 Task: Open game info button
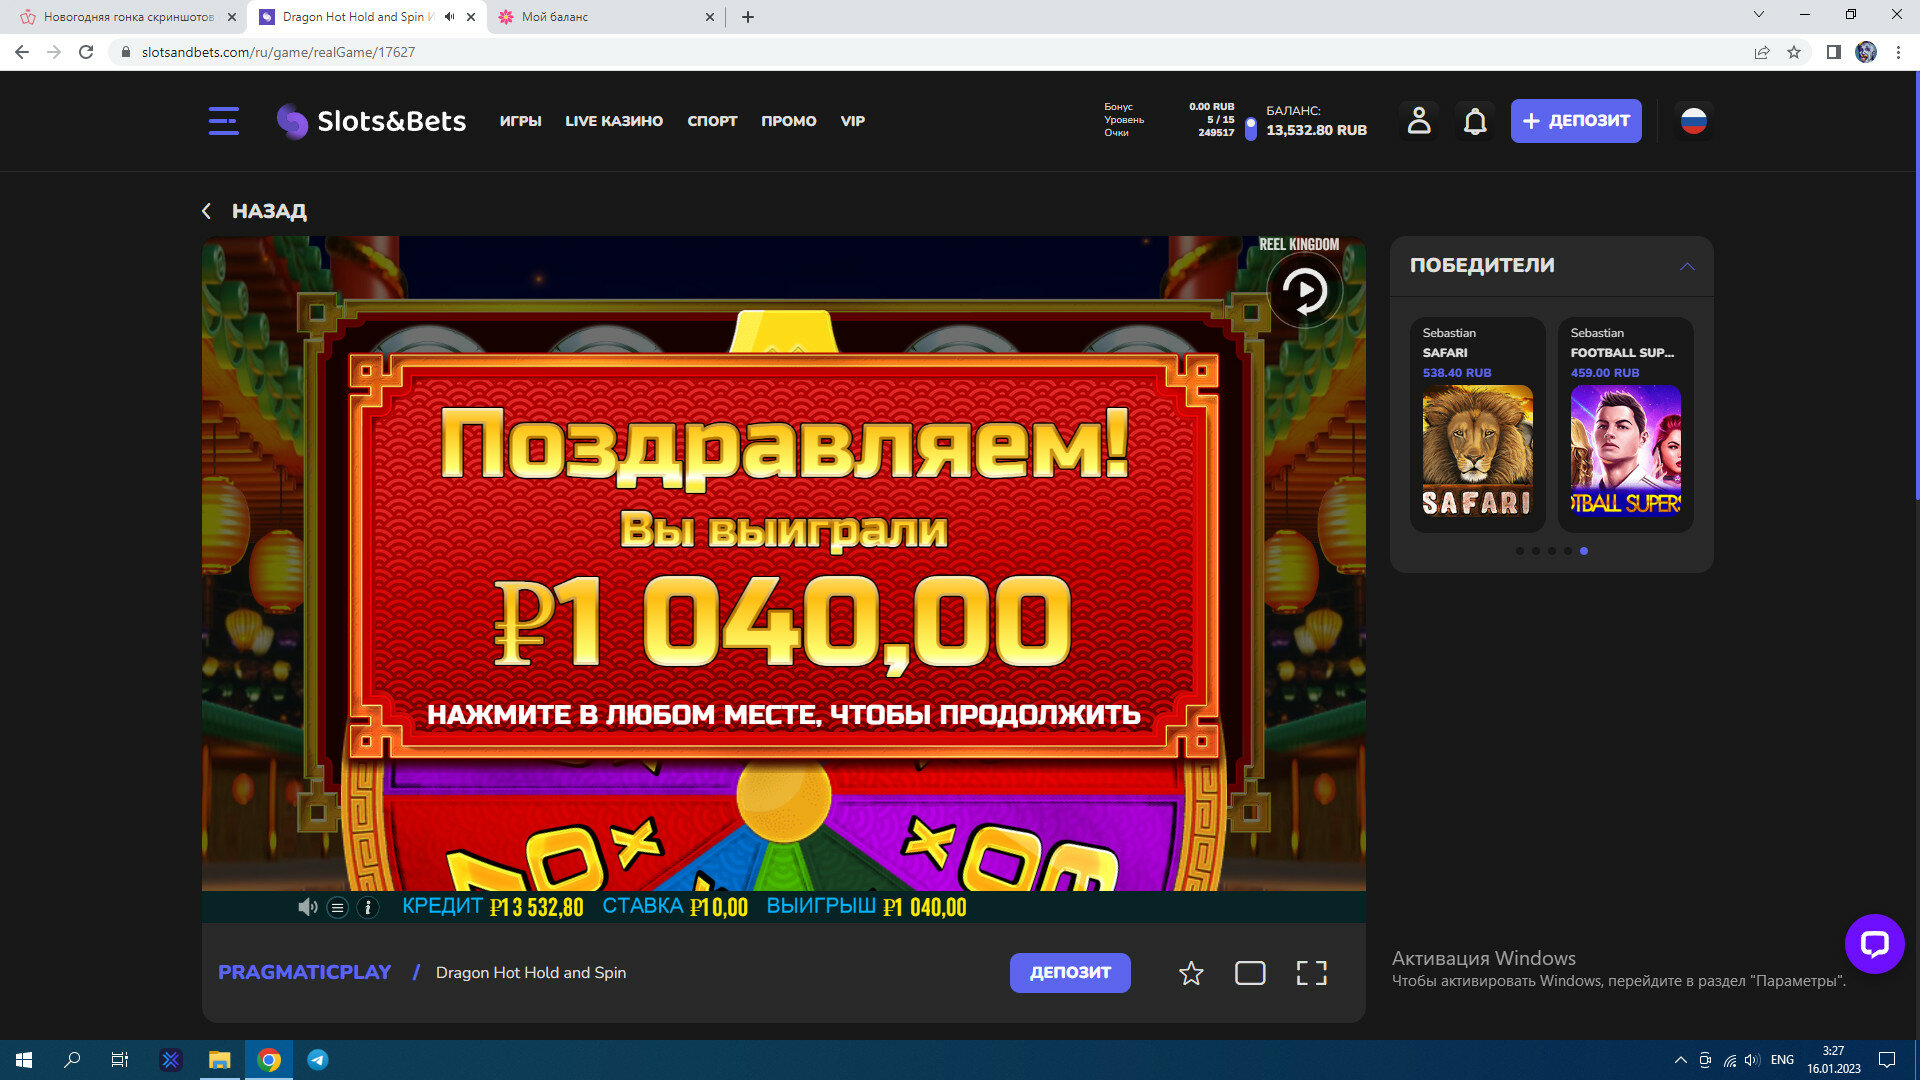point(368,907)
